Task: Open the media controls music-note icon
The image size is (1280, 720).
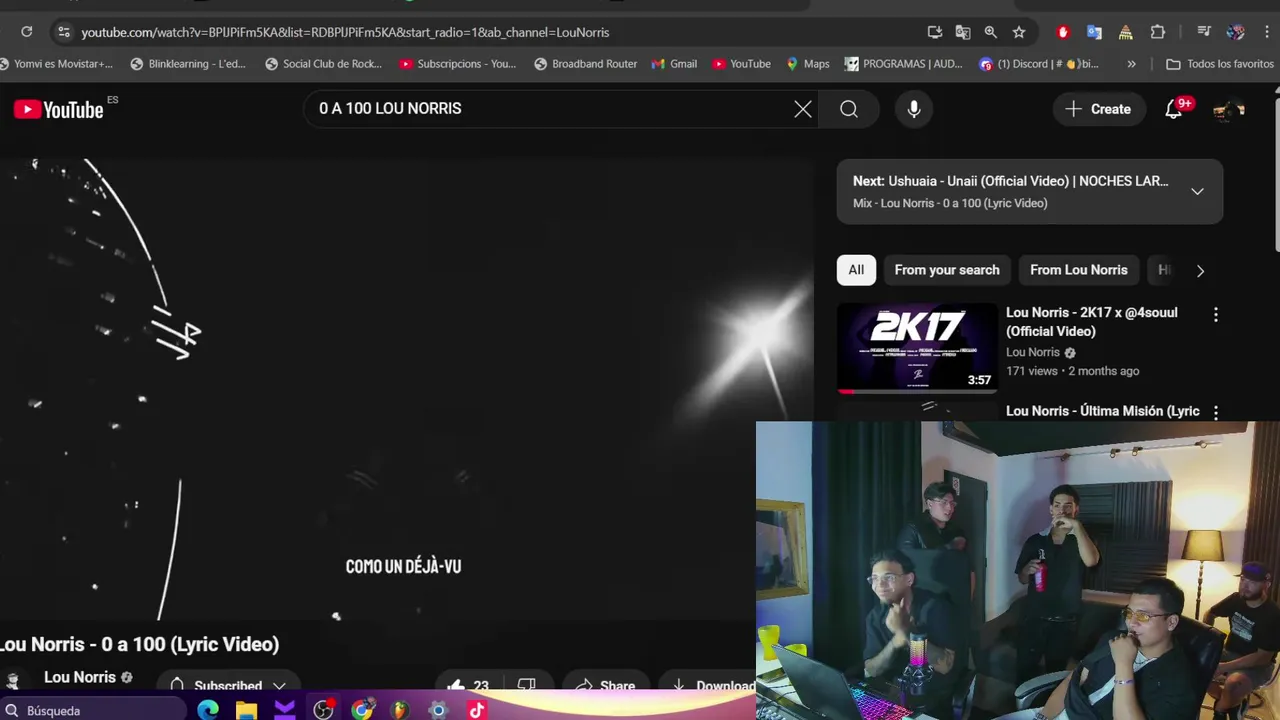Action: click(1204, 32)
